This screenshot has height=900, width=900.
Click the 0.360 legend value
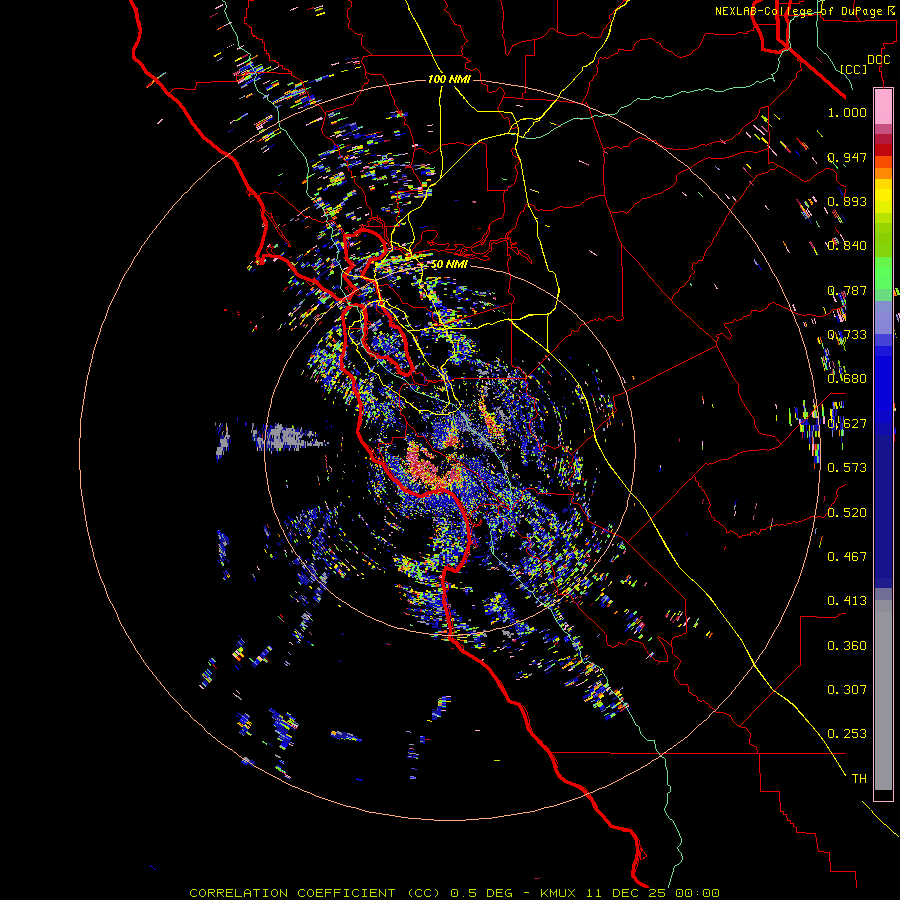point(847,646)
